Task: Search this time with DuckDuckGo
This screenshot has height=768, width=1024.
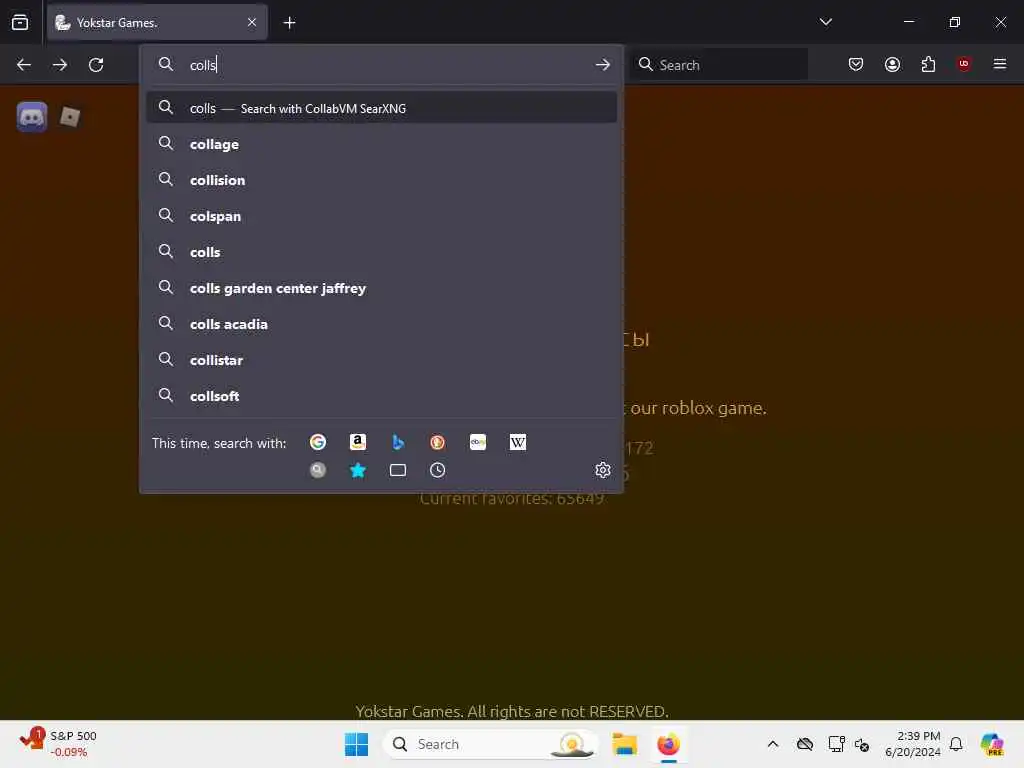Action: pyautogui.click(x=438, y=443)
